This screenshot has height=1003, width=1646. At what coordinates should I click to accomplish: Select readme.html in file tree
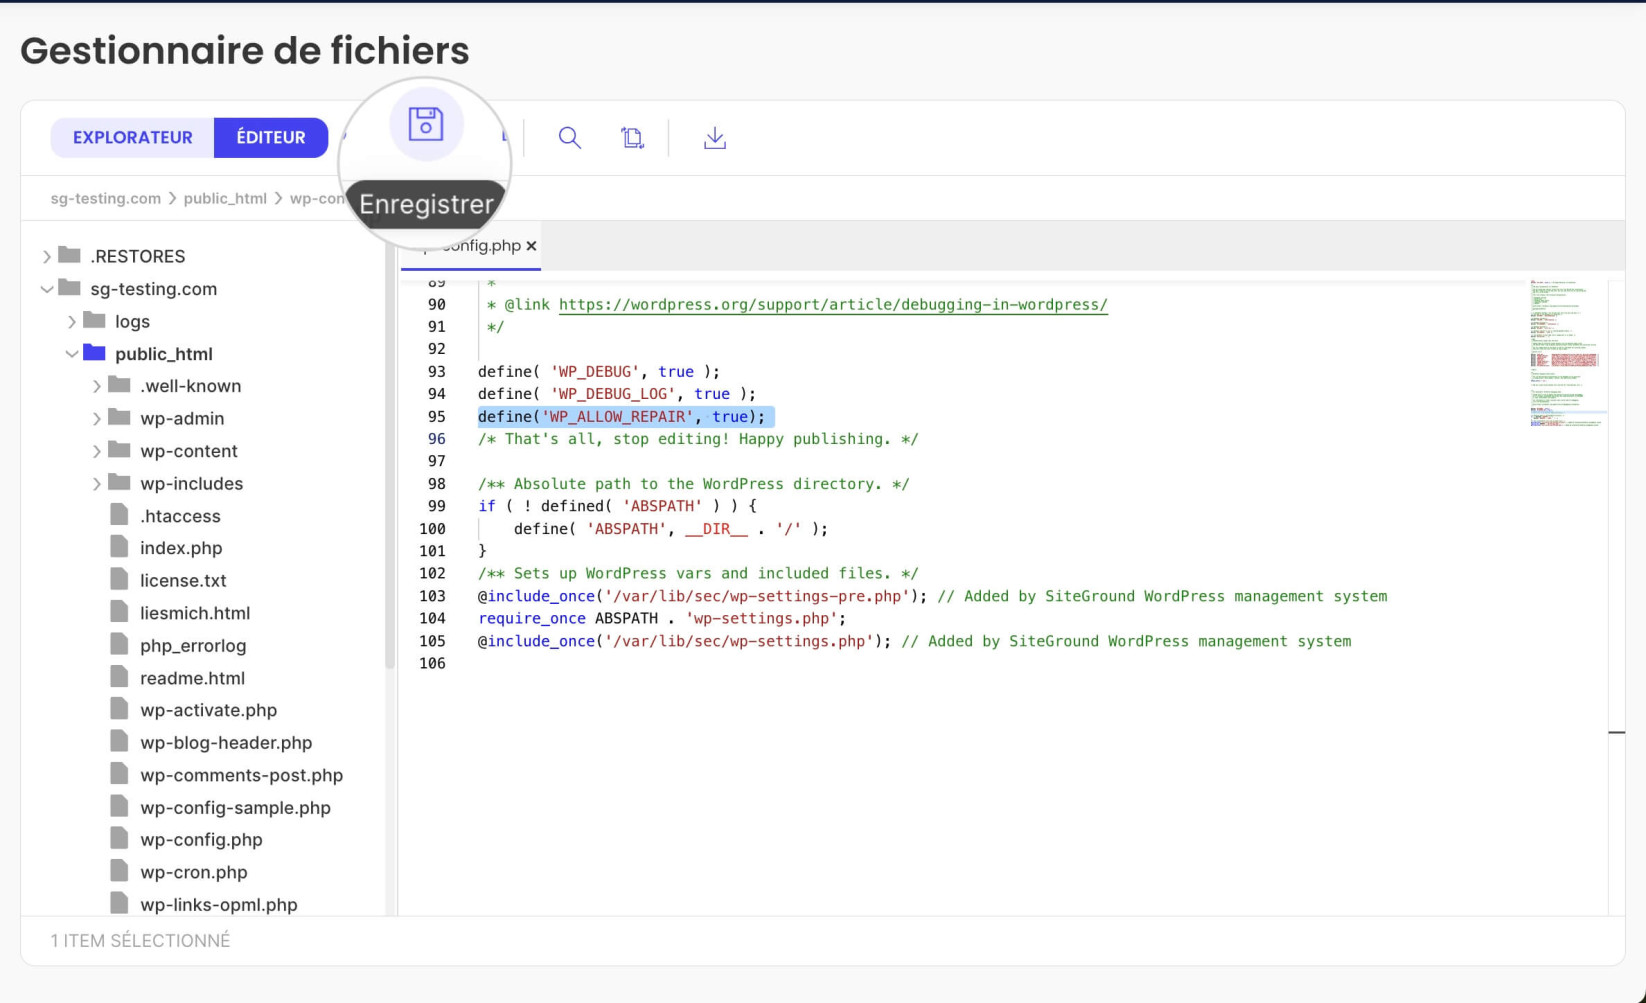192,678
